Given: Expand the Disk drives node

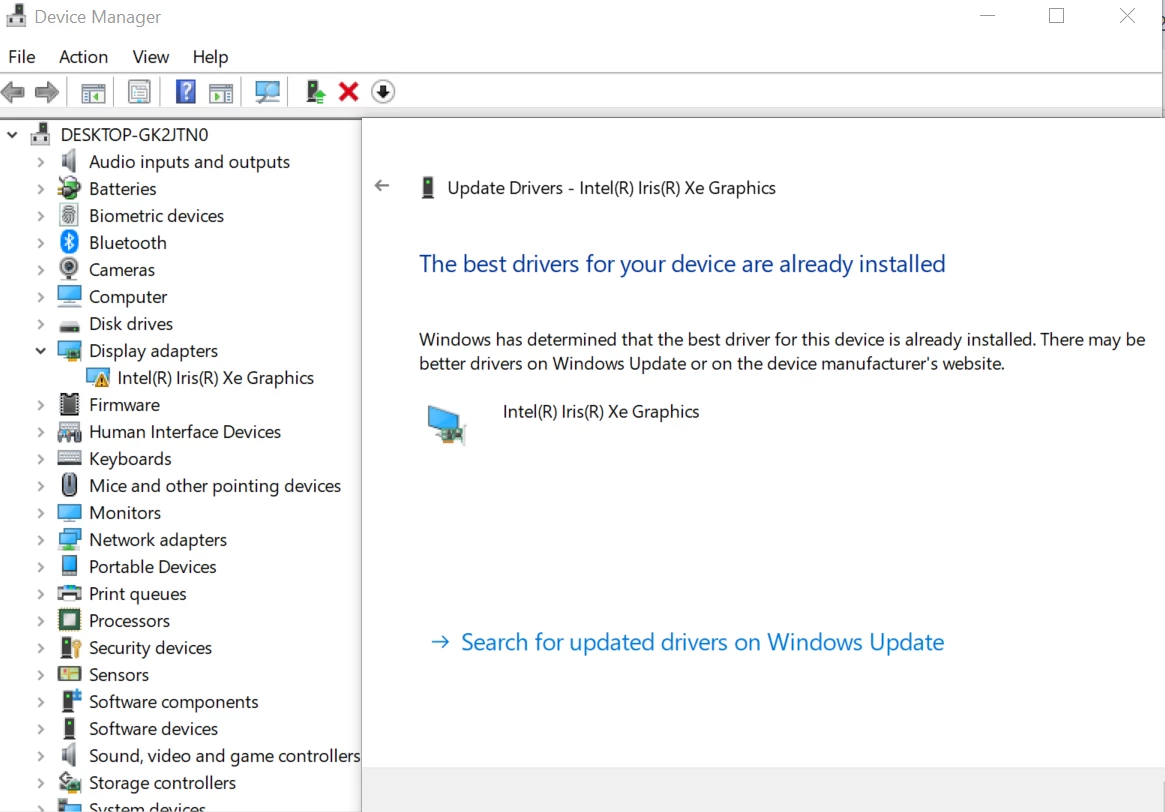Looking at the screenshot, I should (41, 324).
